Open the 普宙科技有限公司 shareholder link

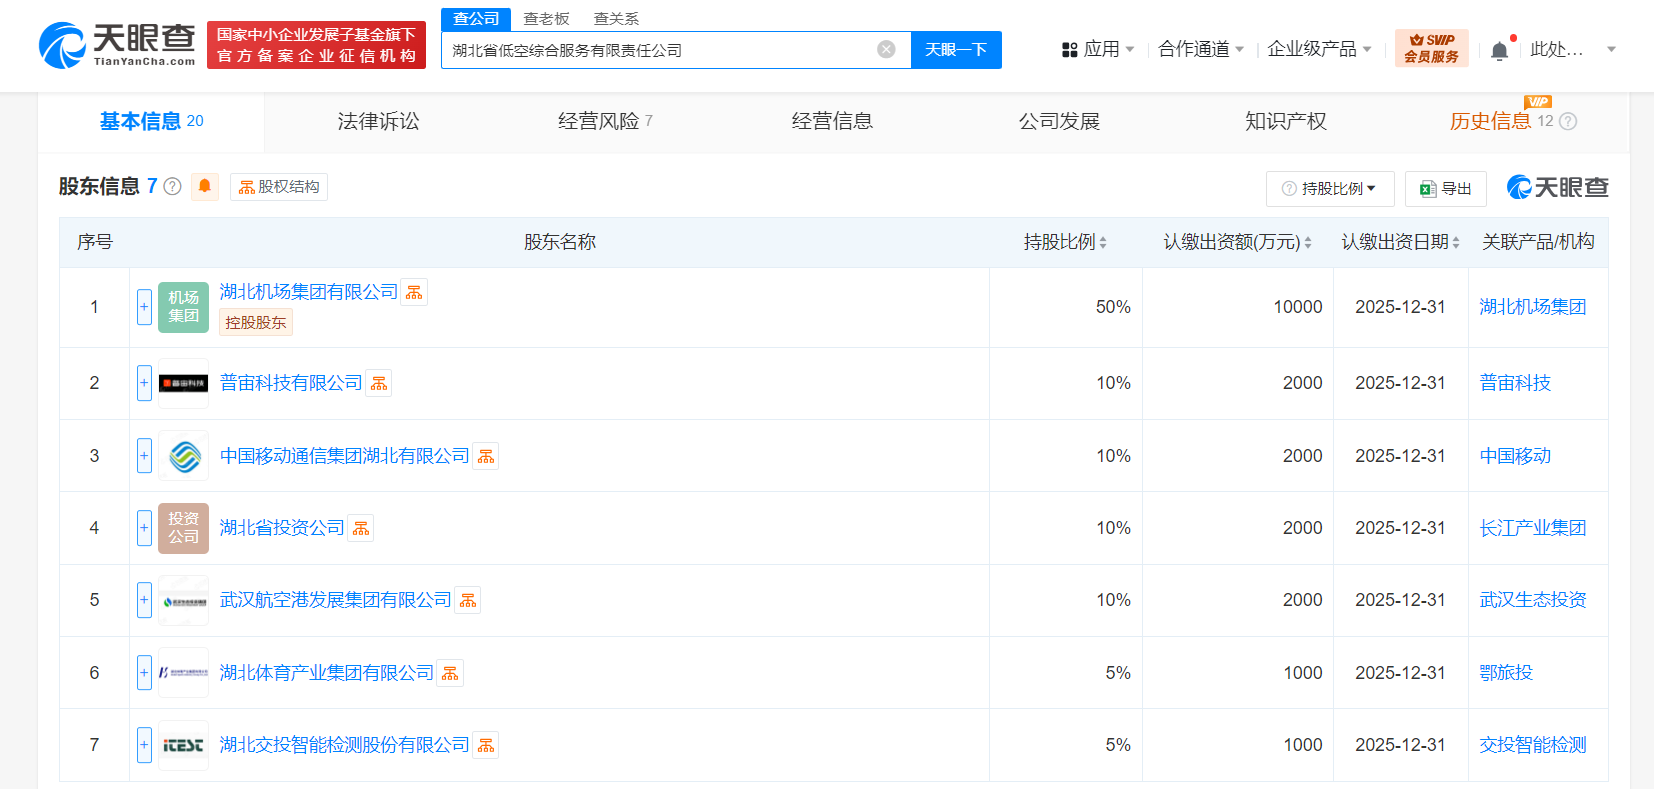click(x=291, y=383)
